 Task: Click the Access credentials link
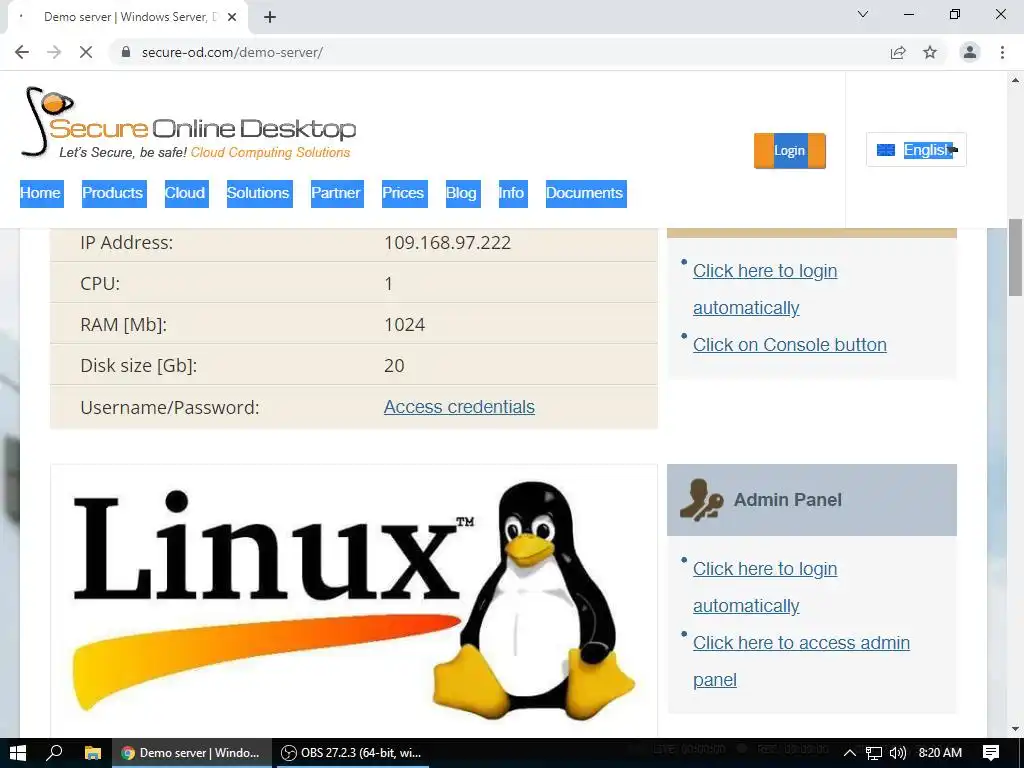tap(459, 407)
